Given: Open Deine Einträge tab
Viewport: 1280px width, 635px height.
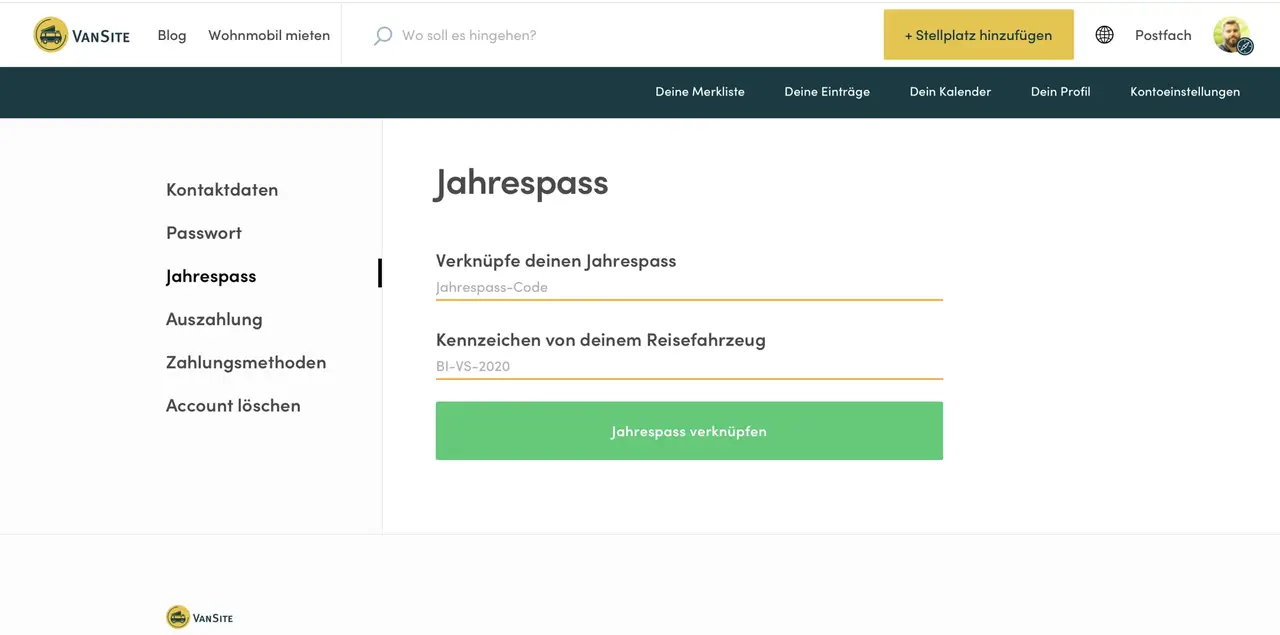Looking at the screenshot, I should coord(827,92).
